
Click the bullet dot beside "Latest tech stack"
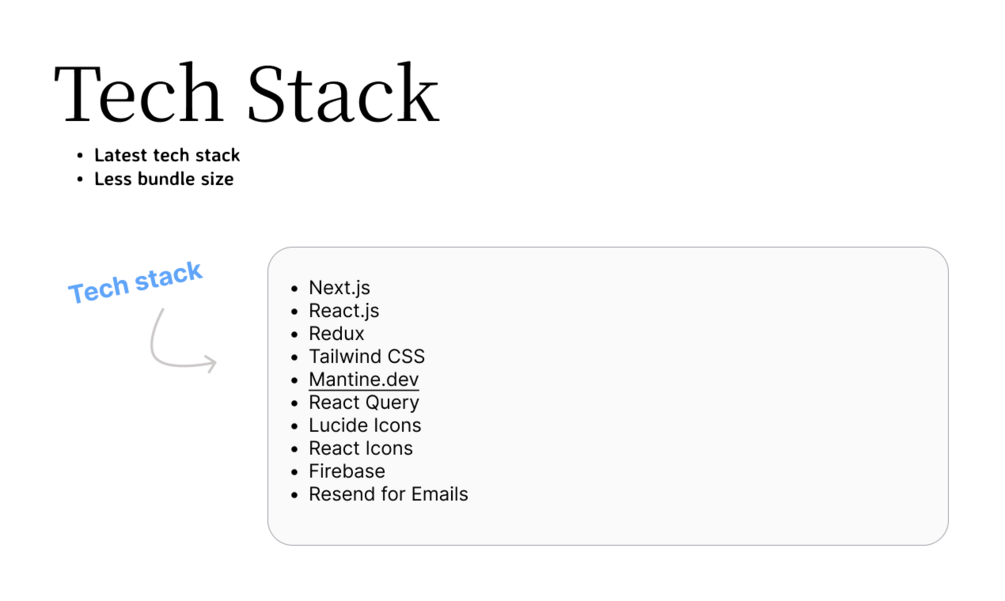80,156
